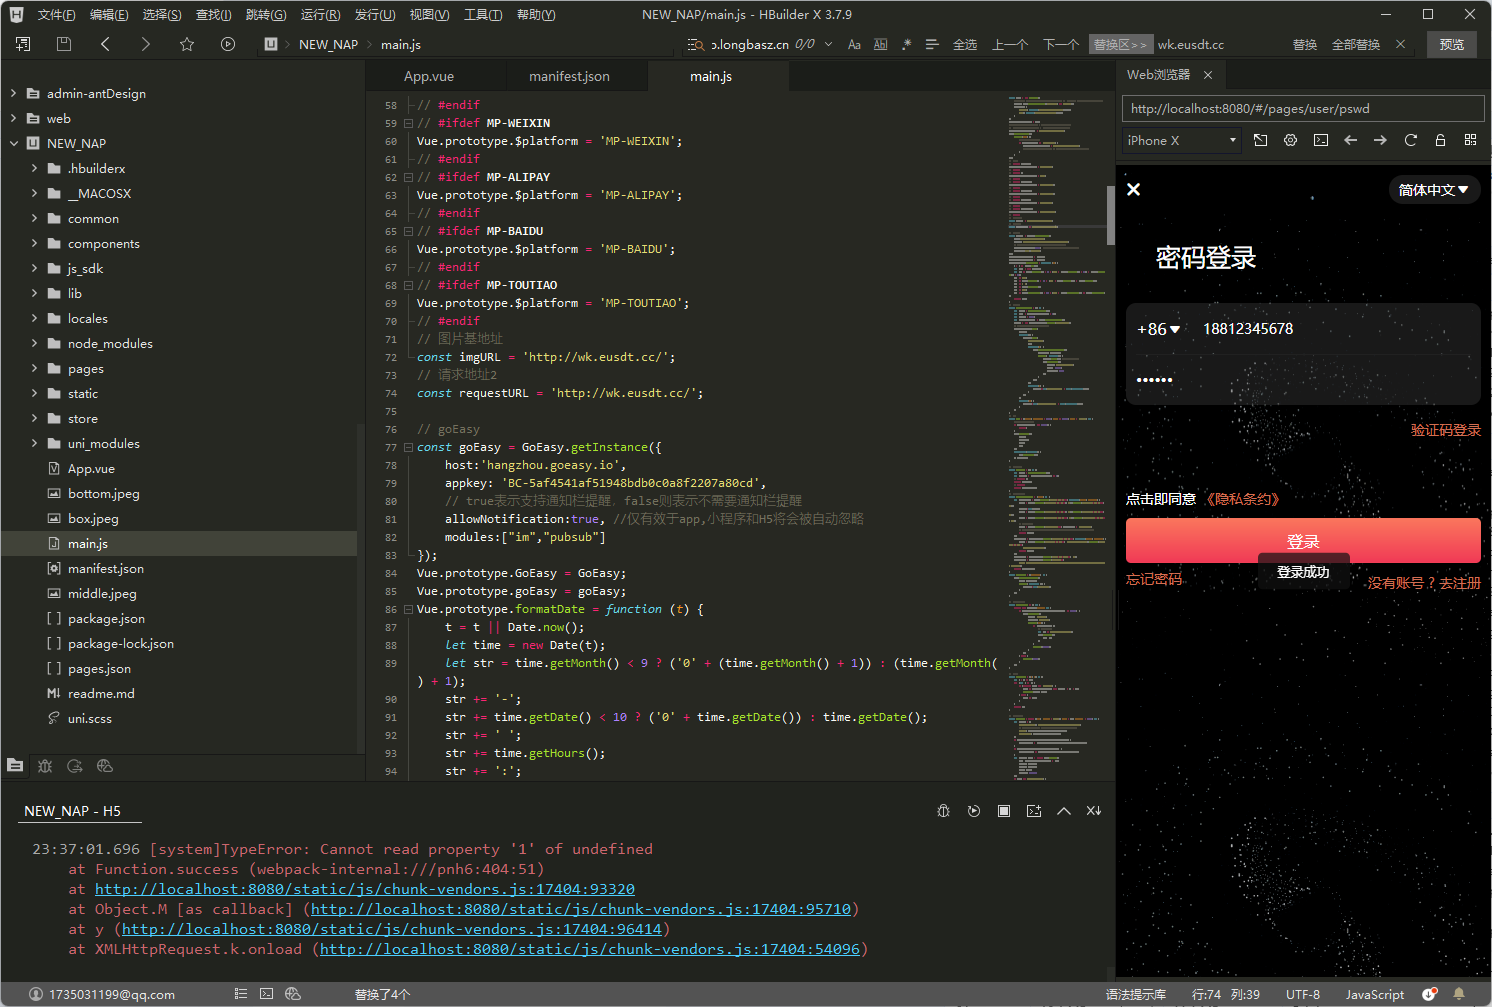This screenshot has width=1492, height=1007.
Task: Click the 全部替换 replace all button
Action: tap(1356, 44)
